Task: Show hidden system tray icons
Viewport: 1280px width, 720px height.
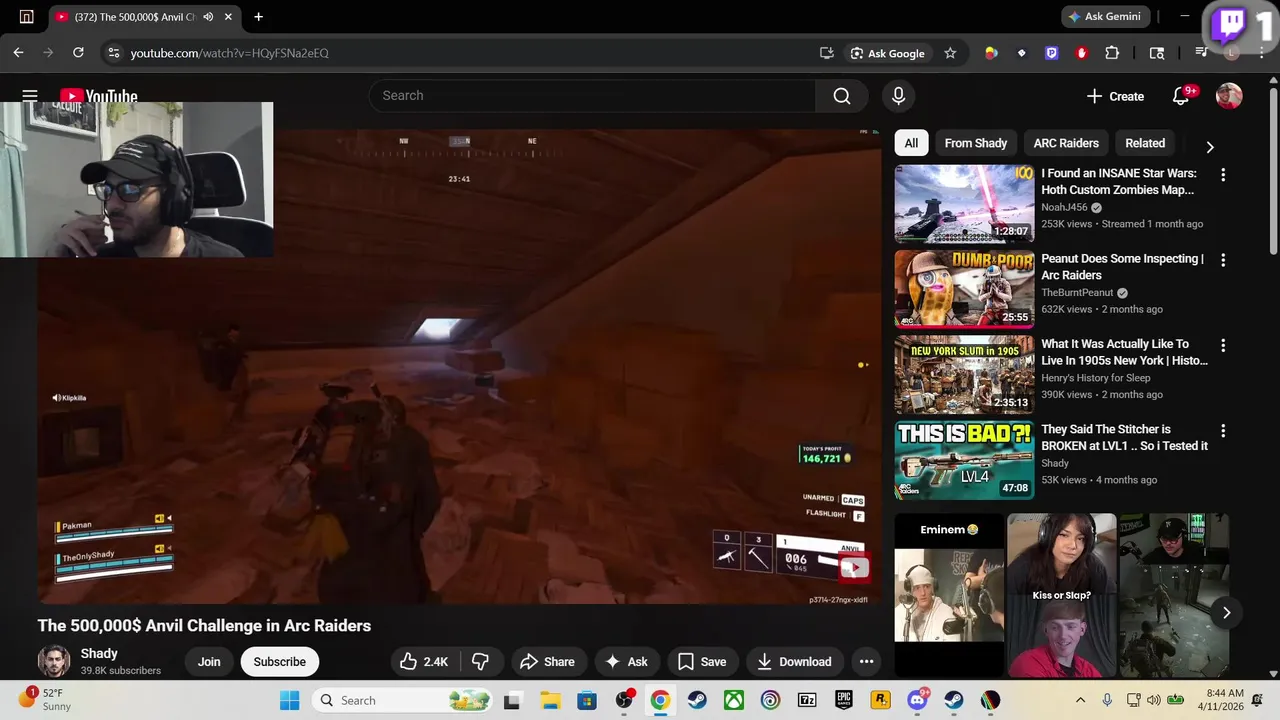Action: coord(1080,700)
